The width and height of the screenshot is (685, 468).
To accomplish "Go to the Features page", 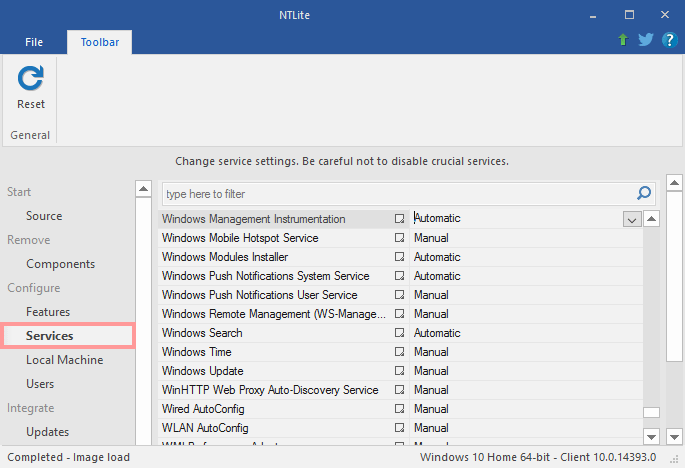I will coord(48,312).
